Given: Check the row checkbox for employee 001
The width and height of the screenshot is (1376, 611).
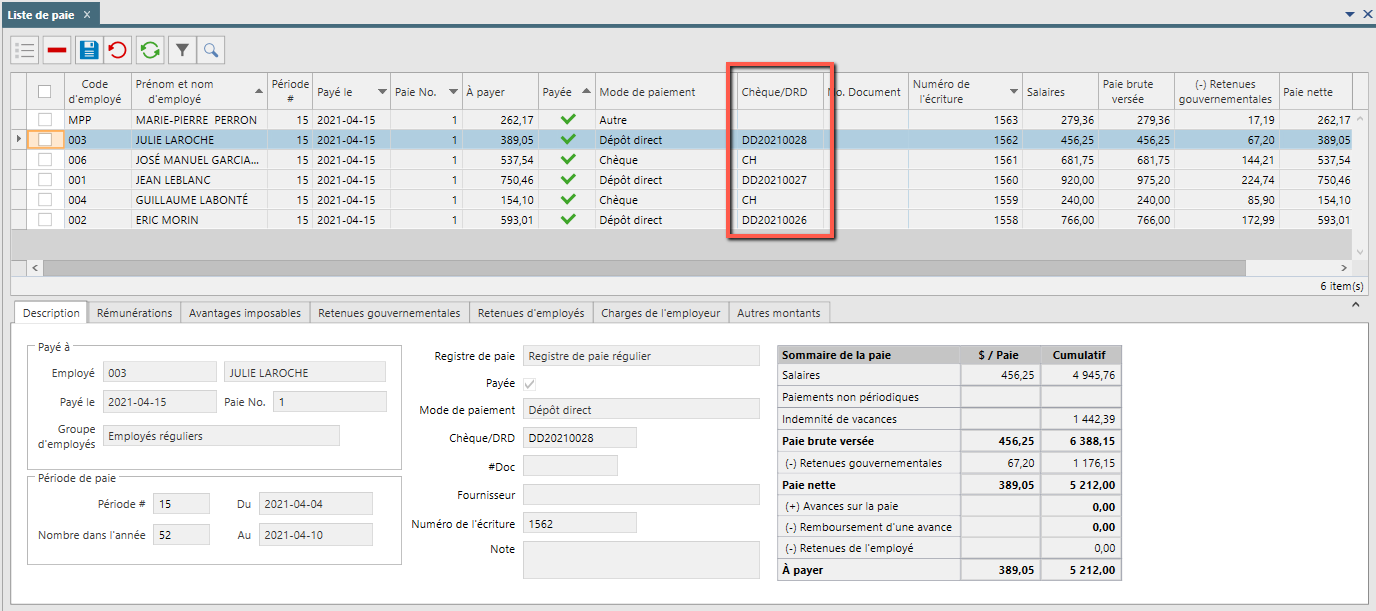Looking at the screenshot, I should [x=44, y=180].
